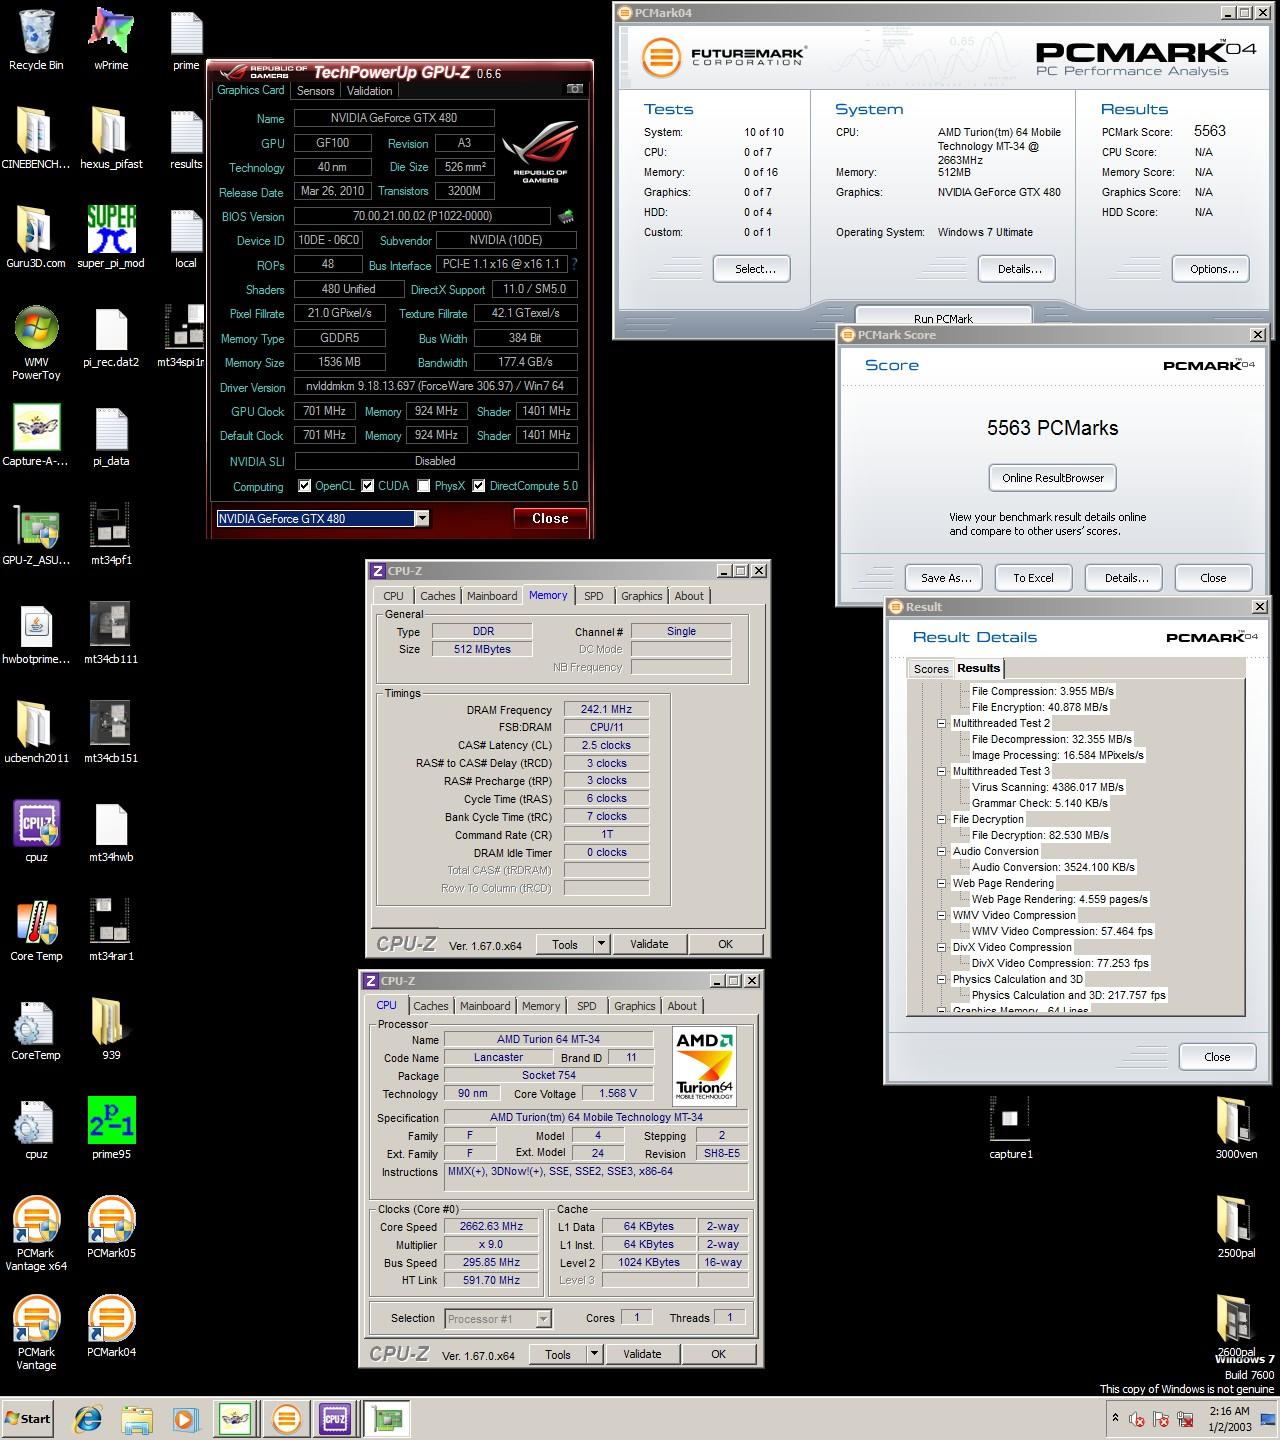Image resolution: width=1280 pixels, height=1440 pixels.
Task: Click the Run PCMark button
Action: [943, 317]
